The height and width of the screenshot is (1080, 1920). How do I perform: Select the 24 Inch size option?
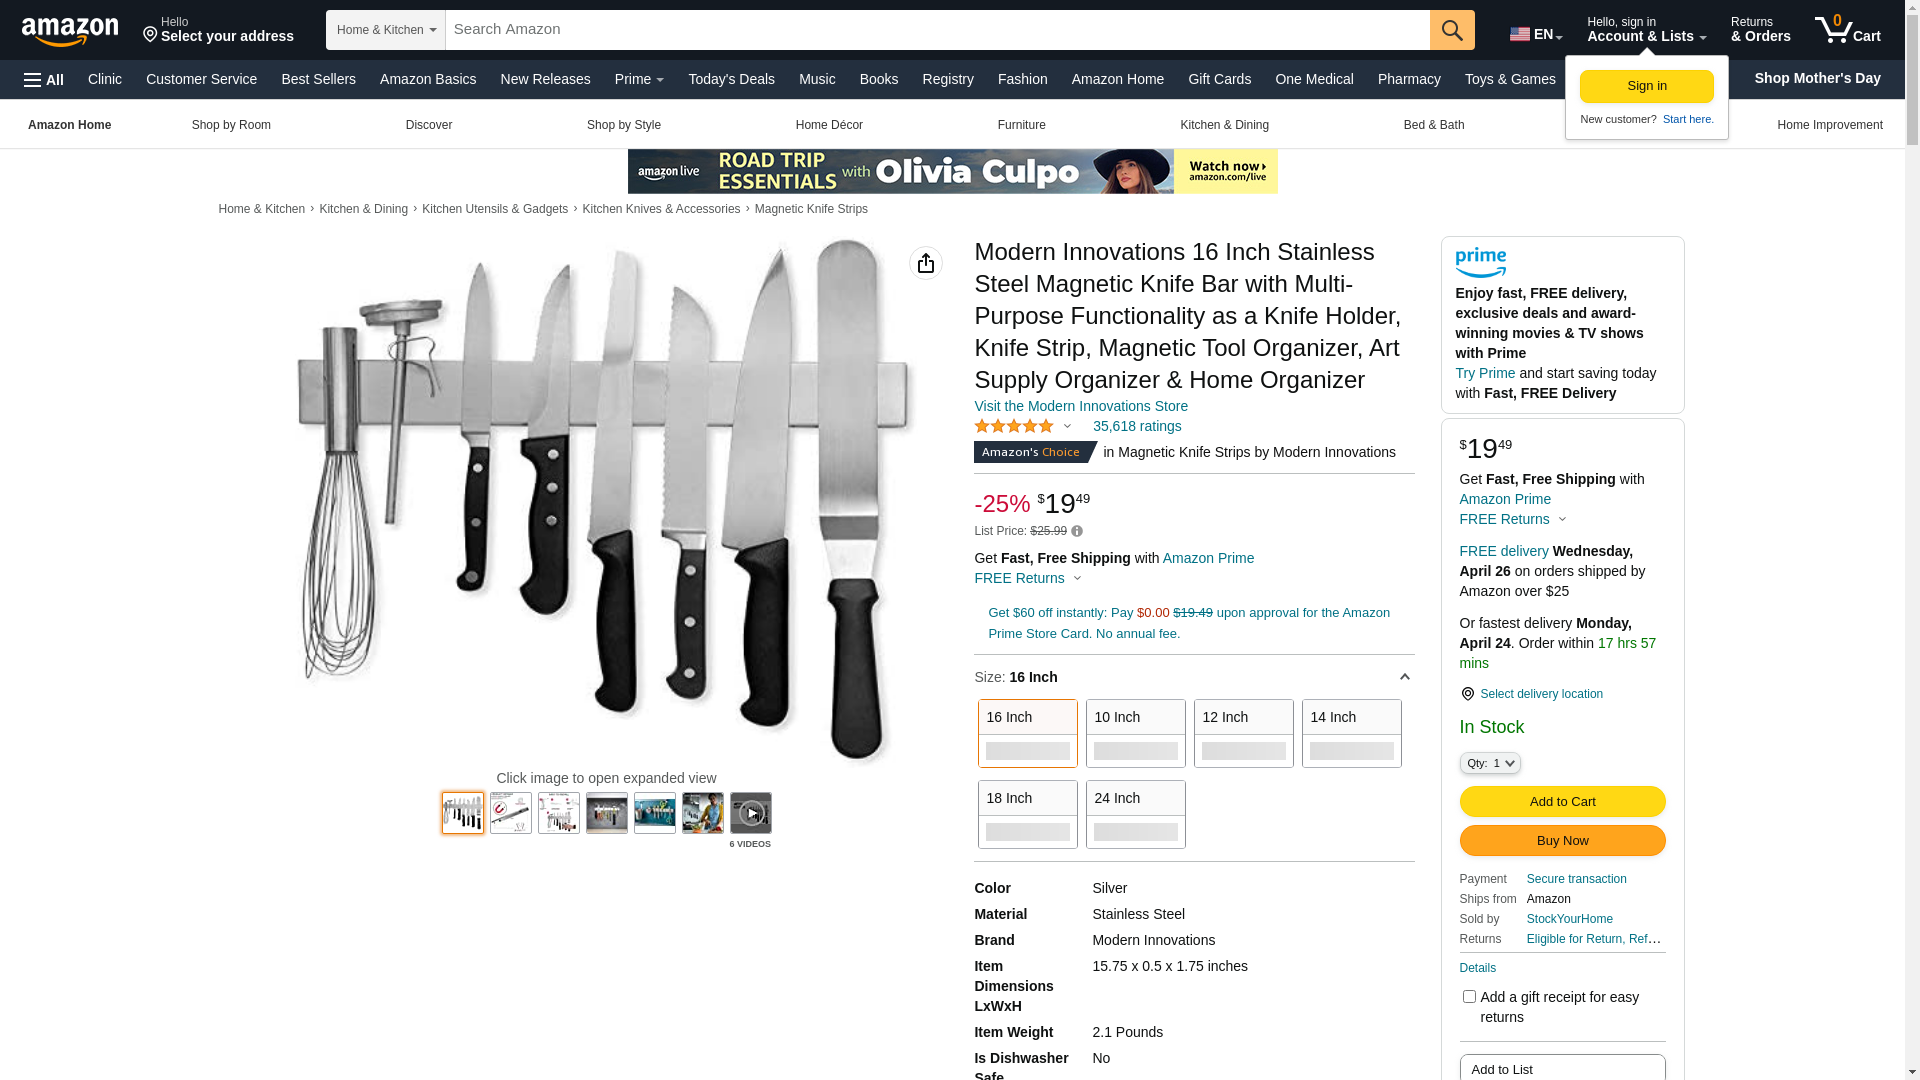point(1136,814)
